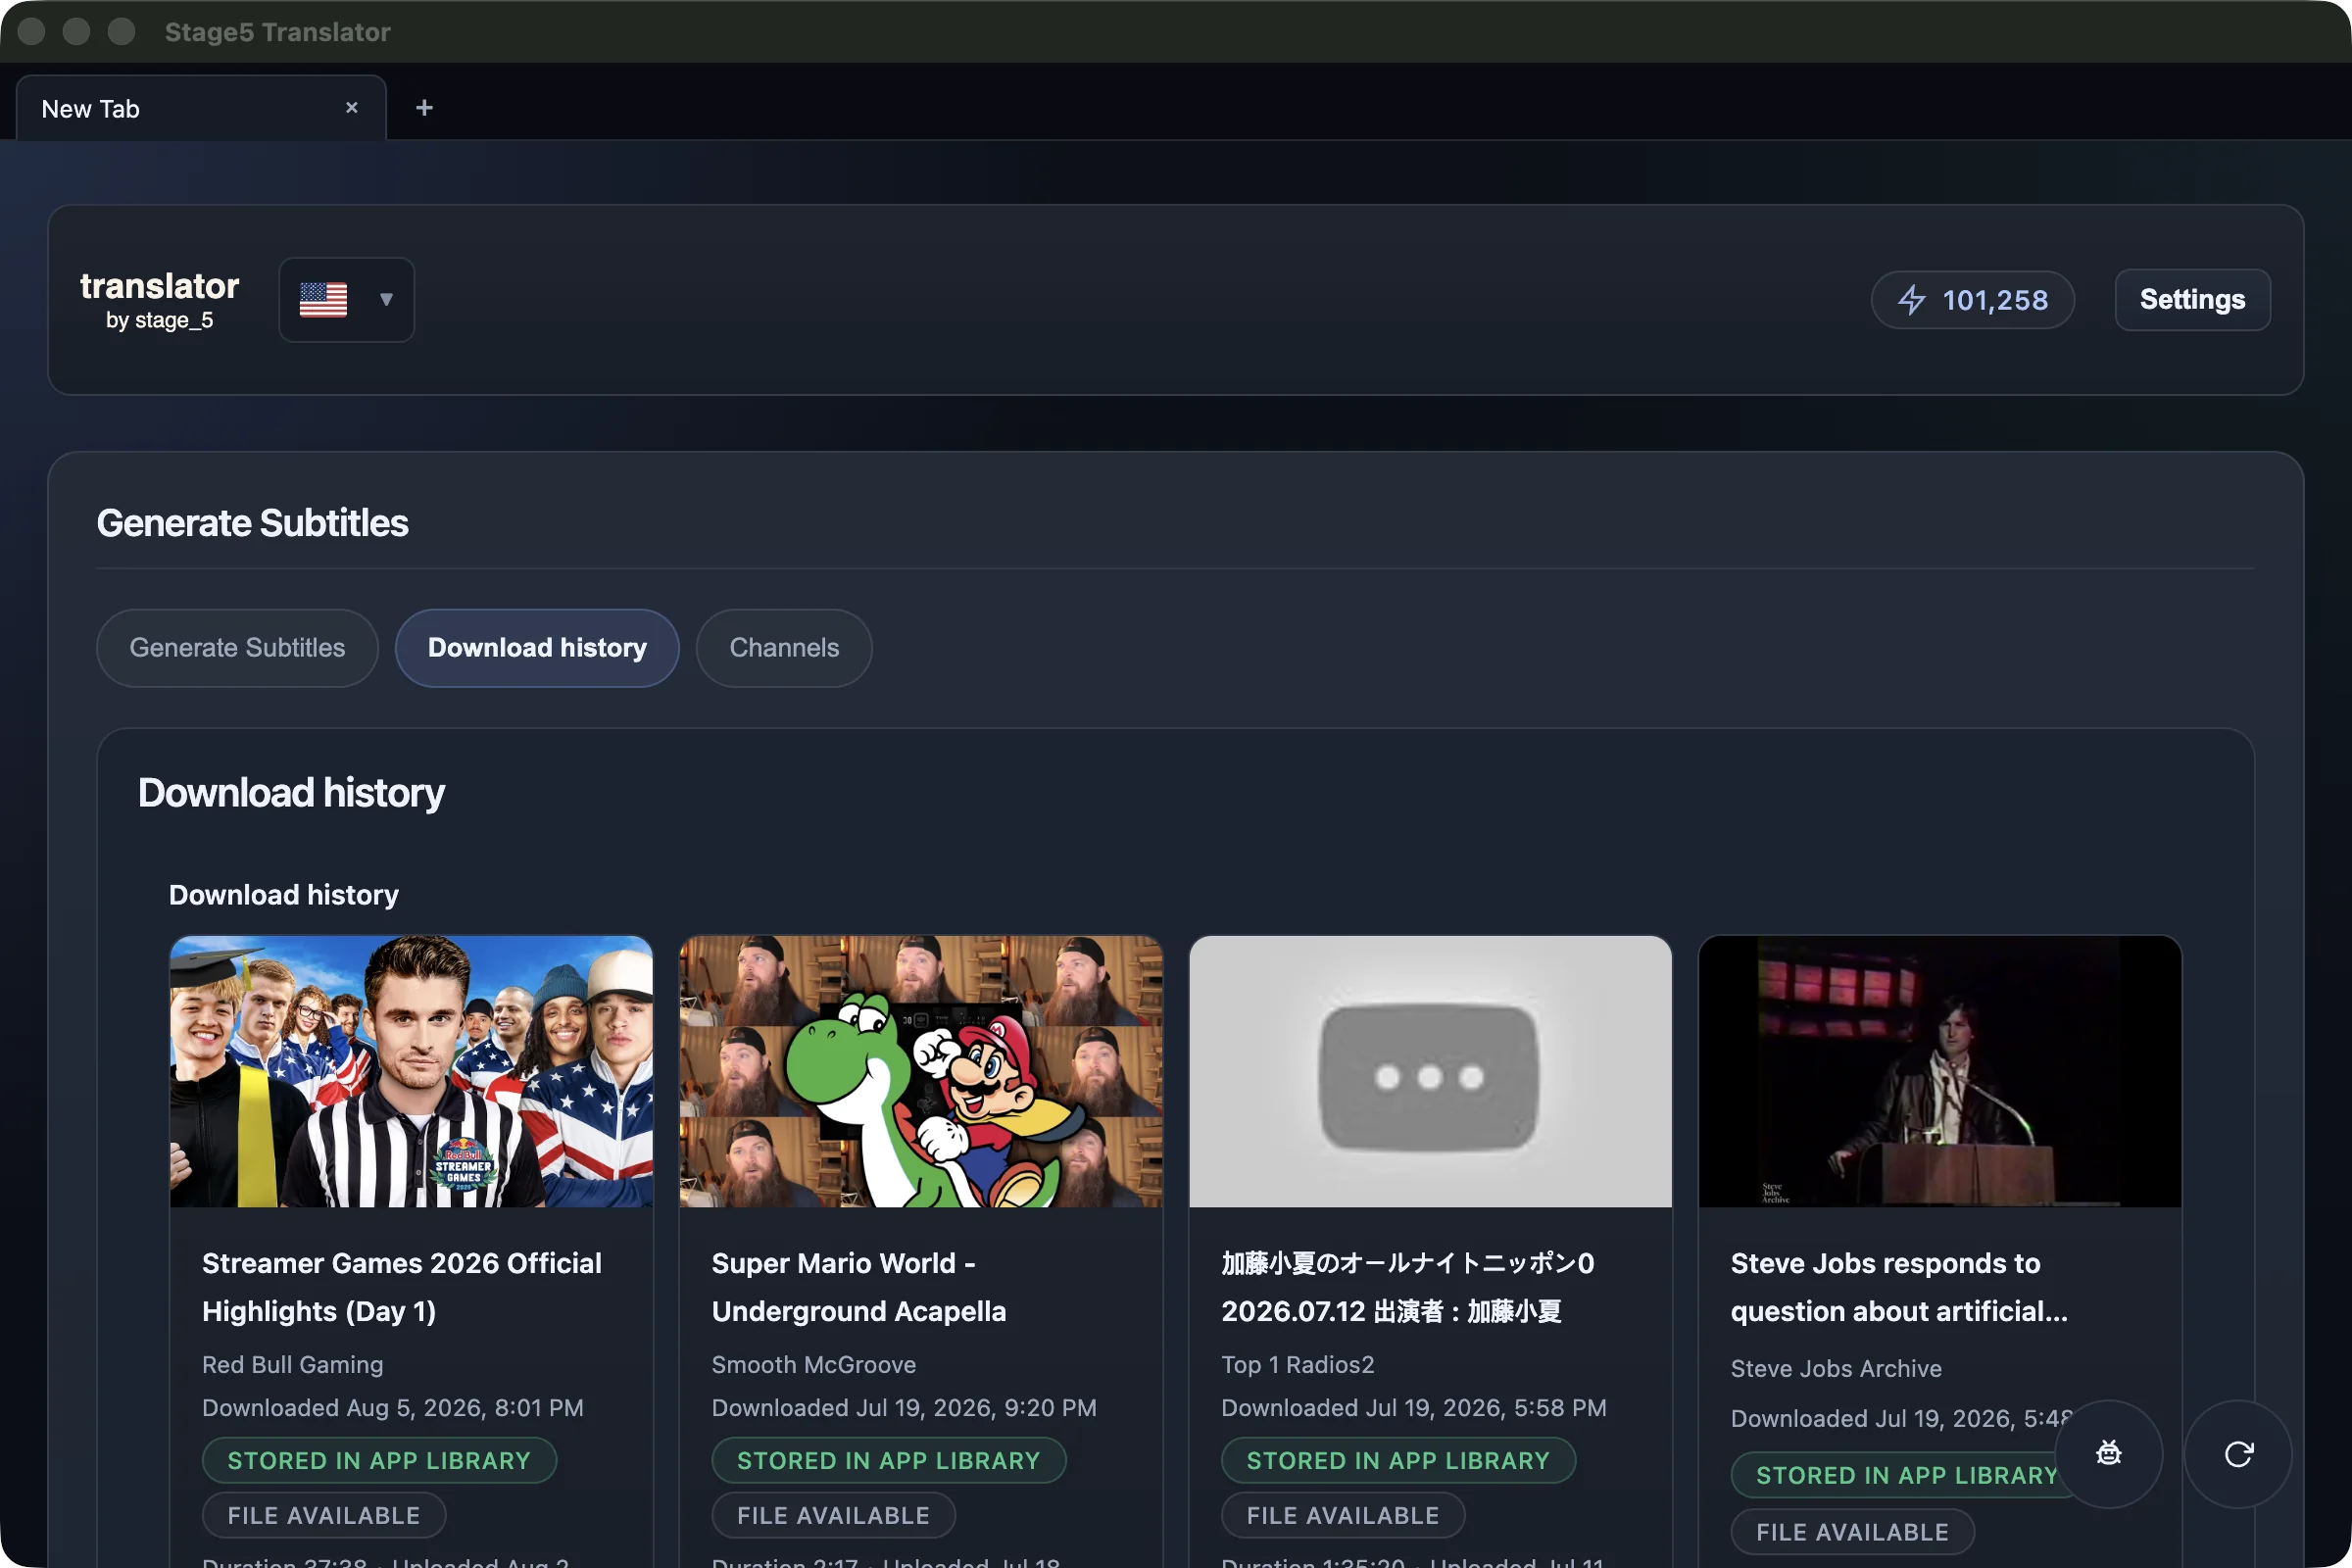Screen dimensions: 2352x1568
Task: Click 'Downloaded Aug 5, 2026, 8:01 PM'
Action: 393,1408
